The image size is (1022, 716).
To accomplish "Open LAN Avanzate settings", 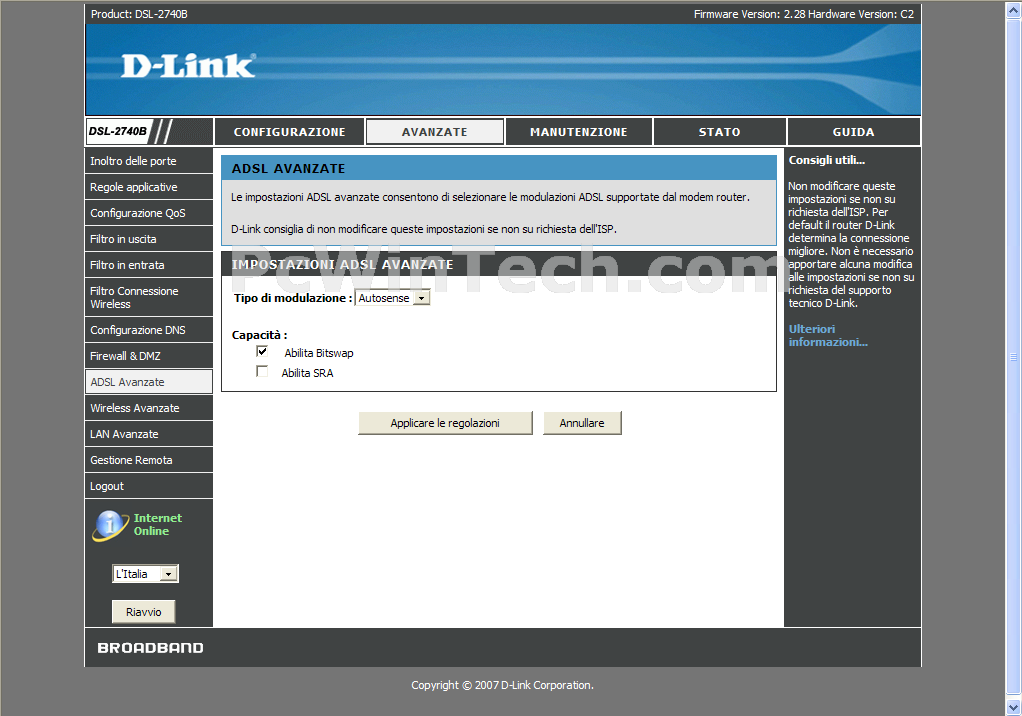I will coord(149,434).
